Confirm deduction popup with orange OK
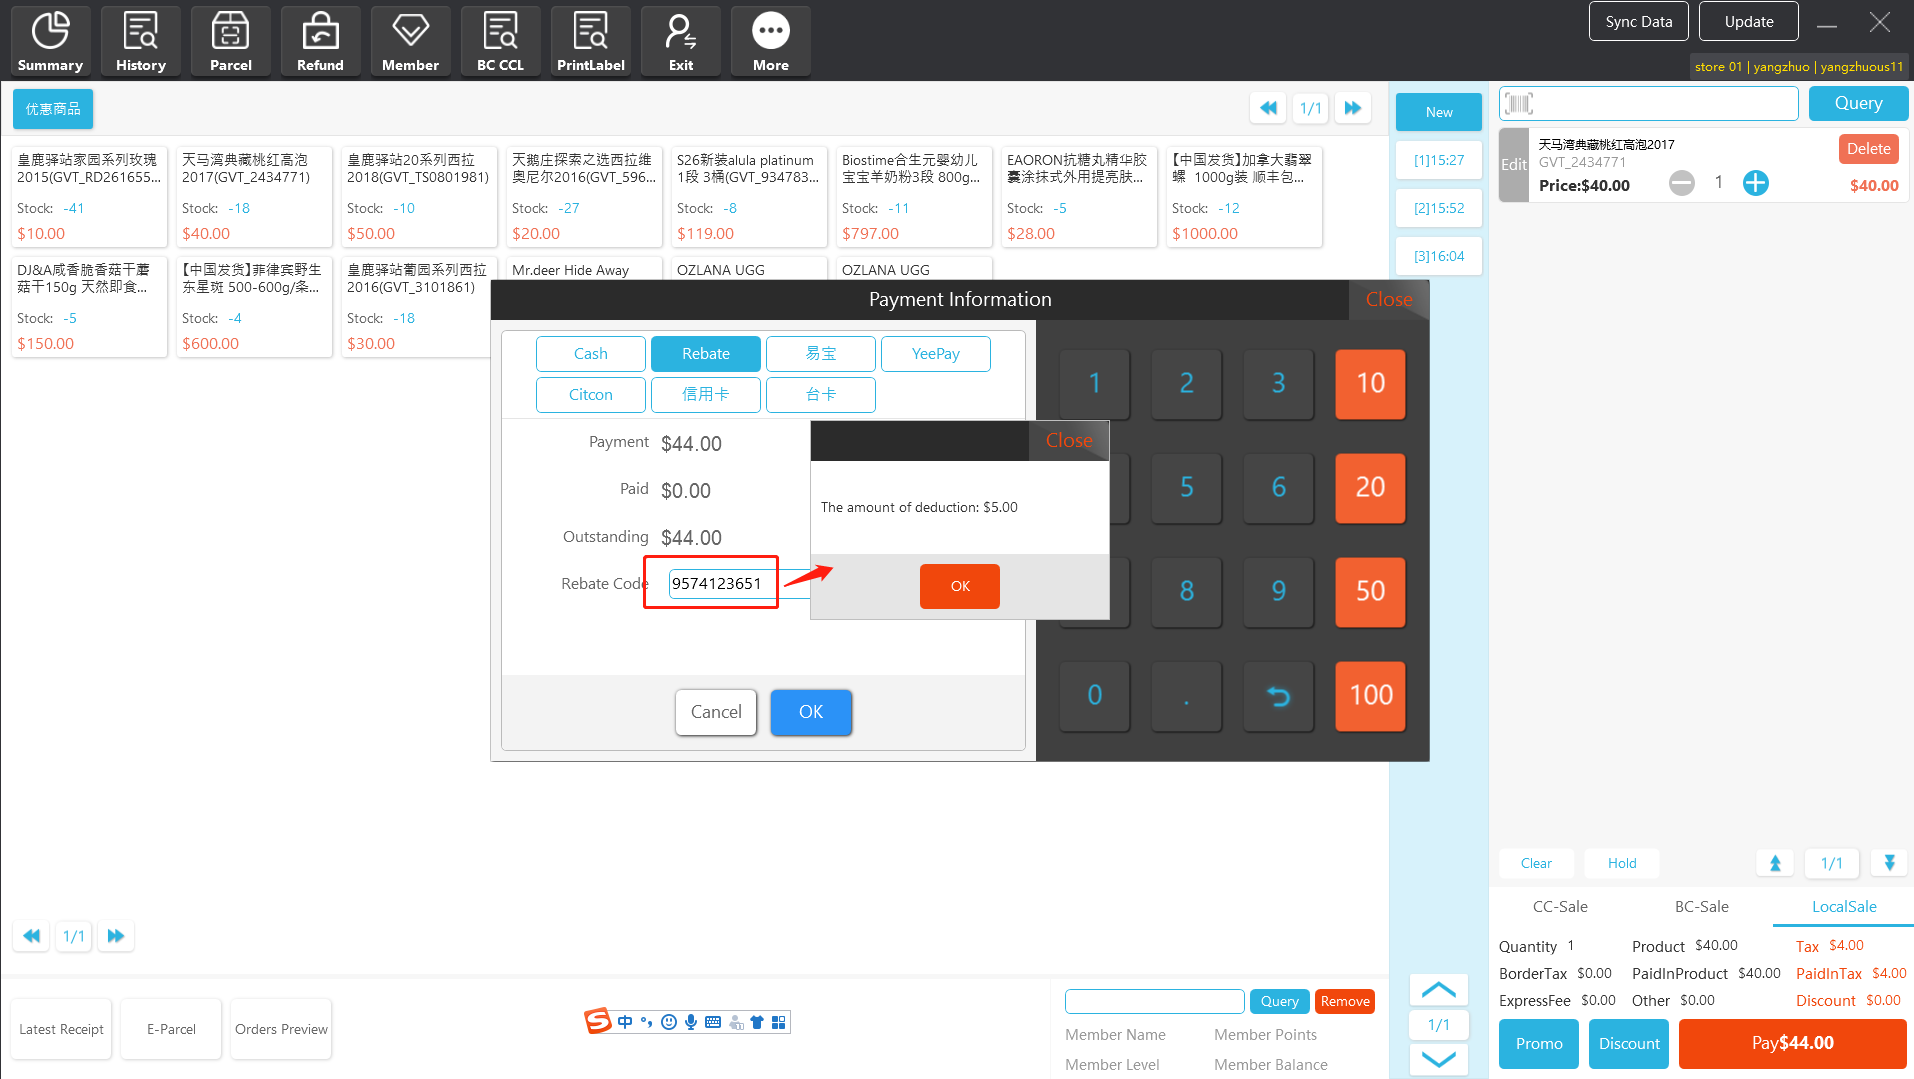The width and height of the screenshot is (1914, 1079). (959, 586)
